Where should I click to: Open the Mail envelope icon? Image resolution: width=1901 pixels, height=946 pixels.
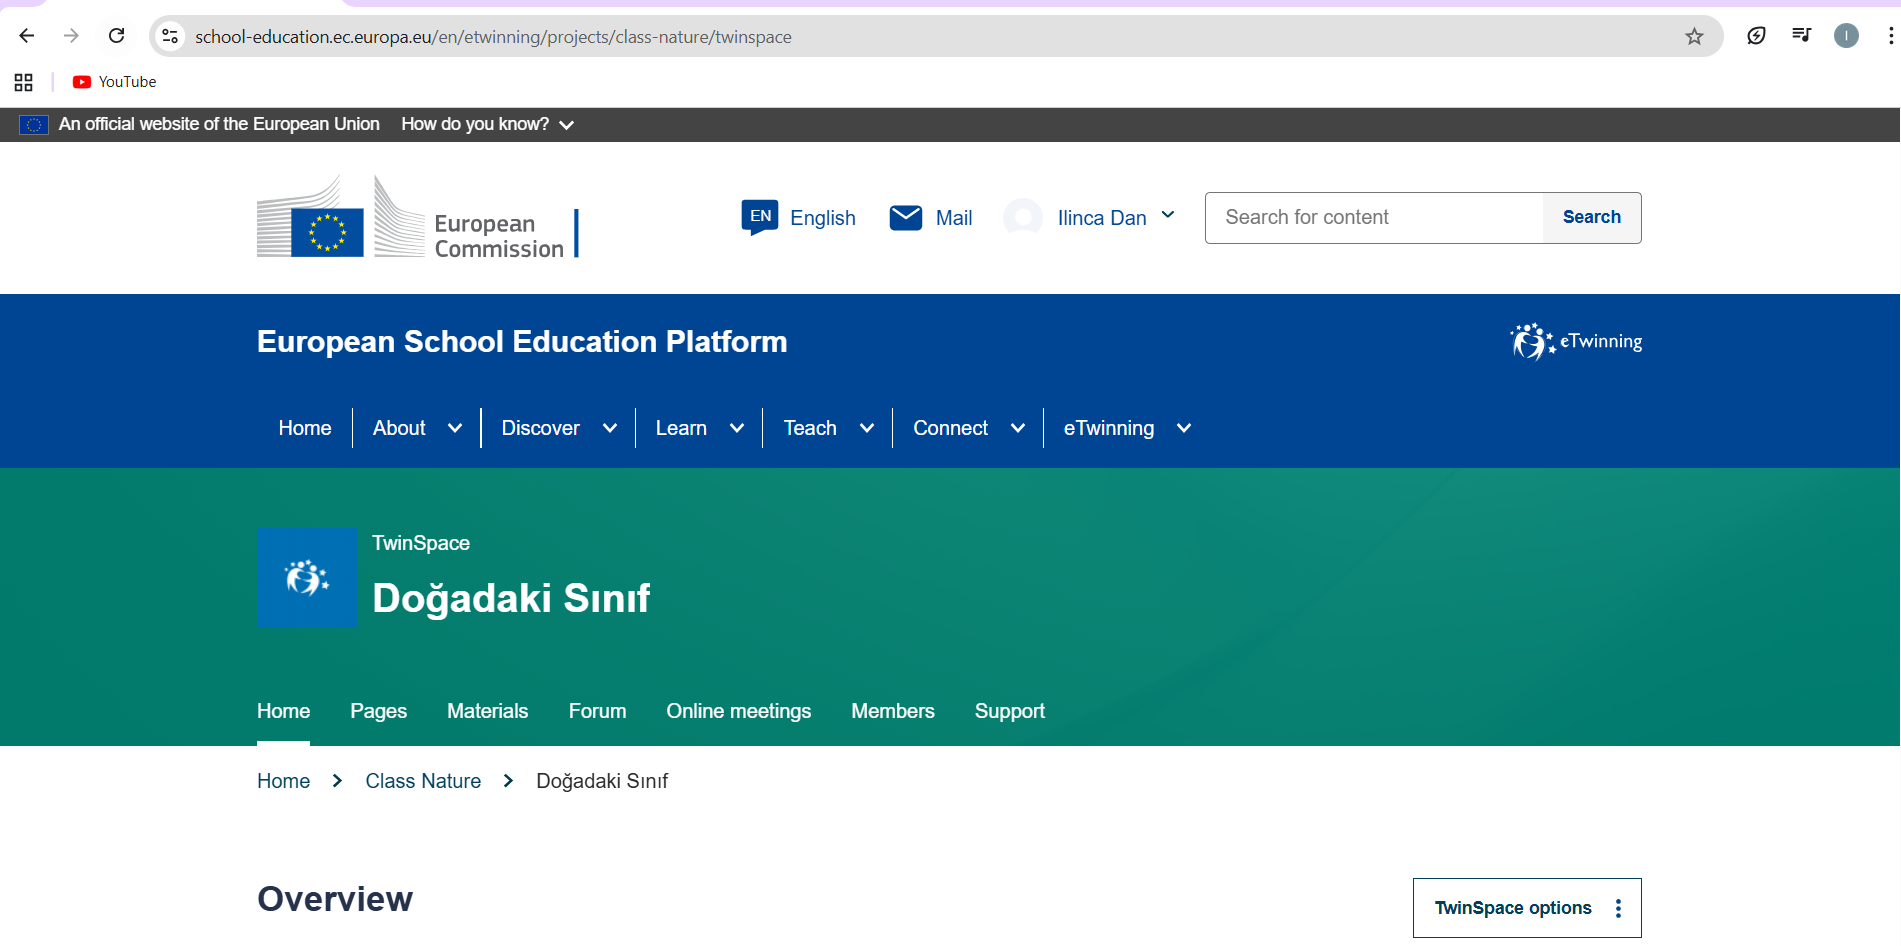[x=905, y=218]
